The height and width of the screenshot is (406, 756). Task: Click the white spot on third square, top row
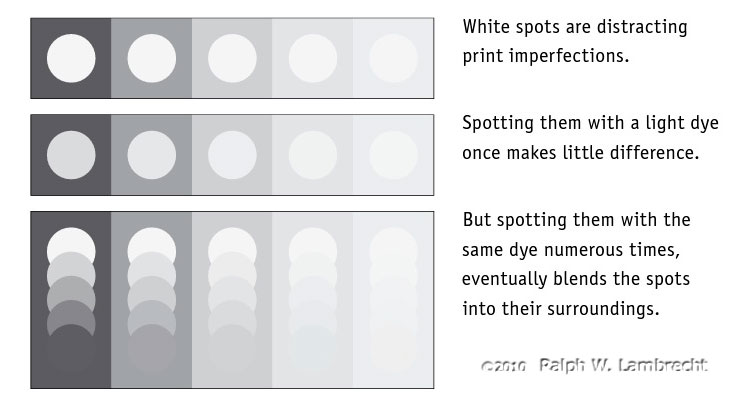pyautogui.click(x=232, y=58)
